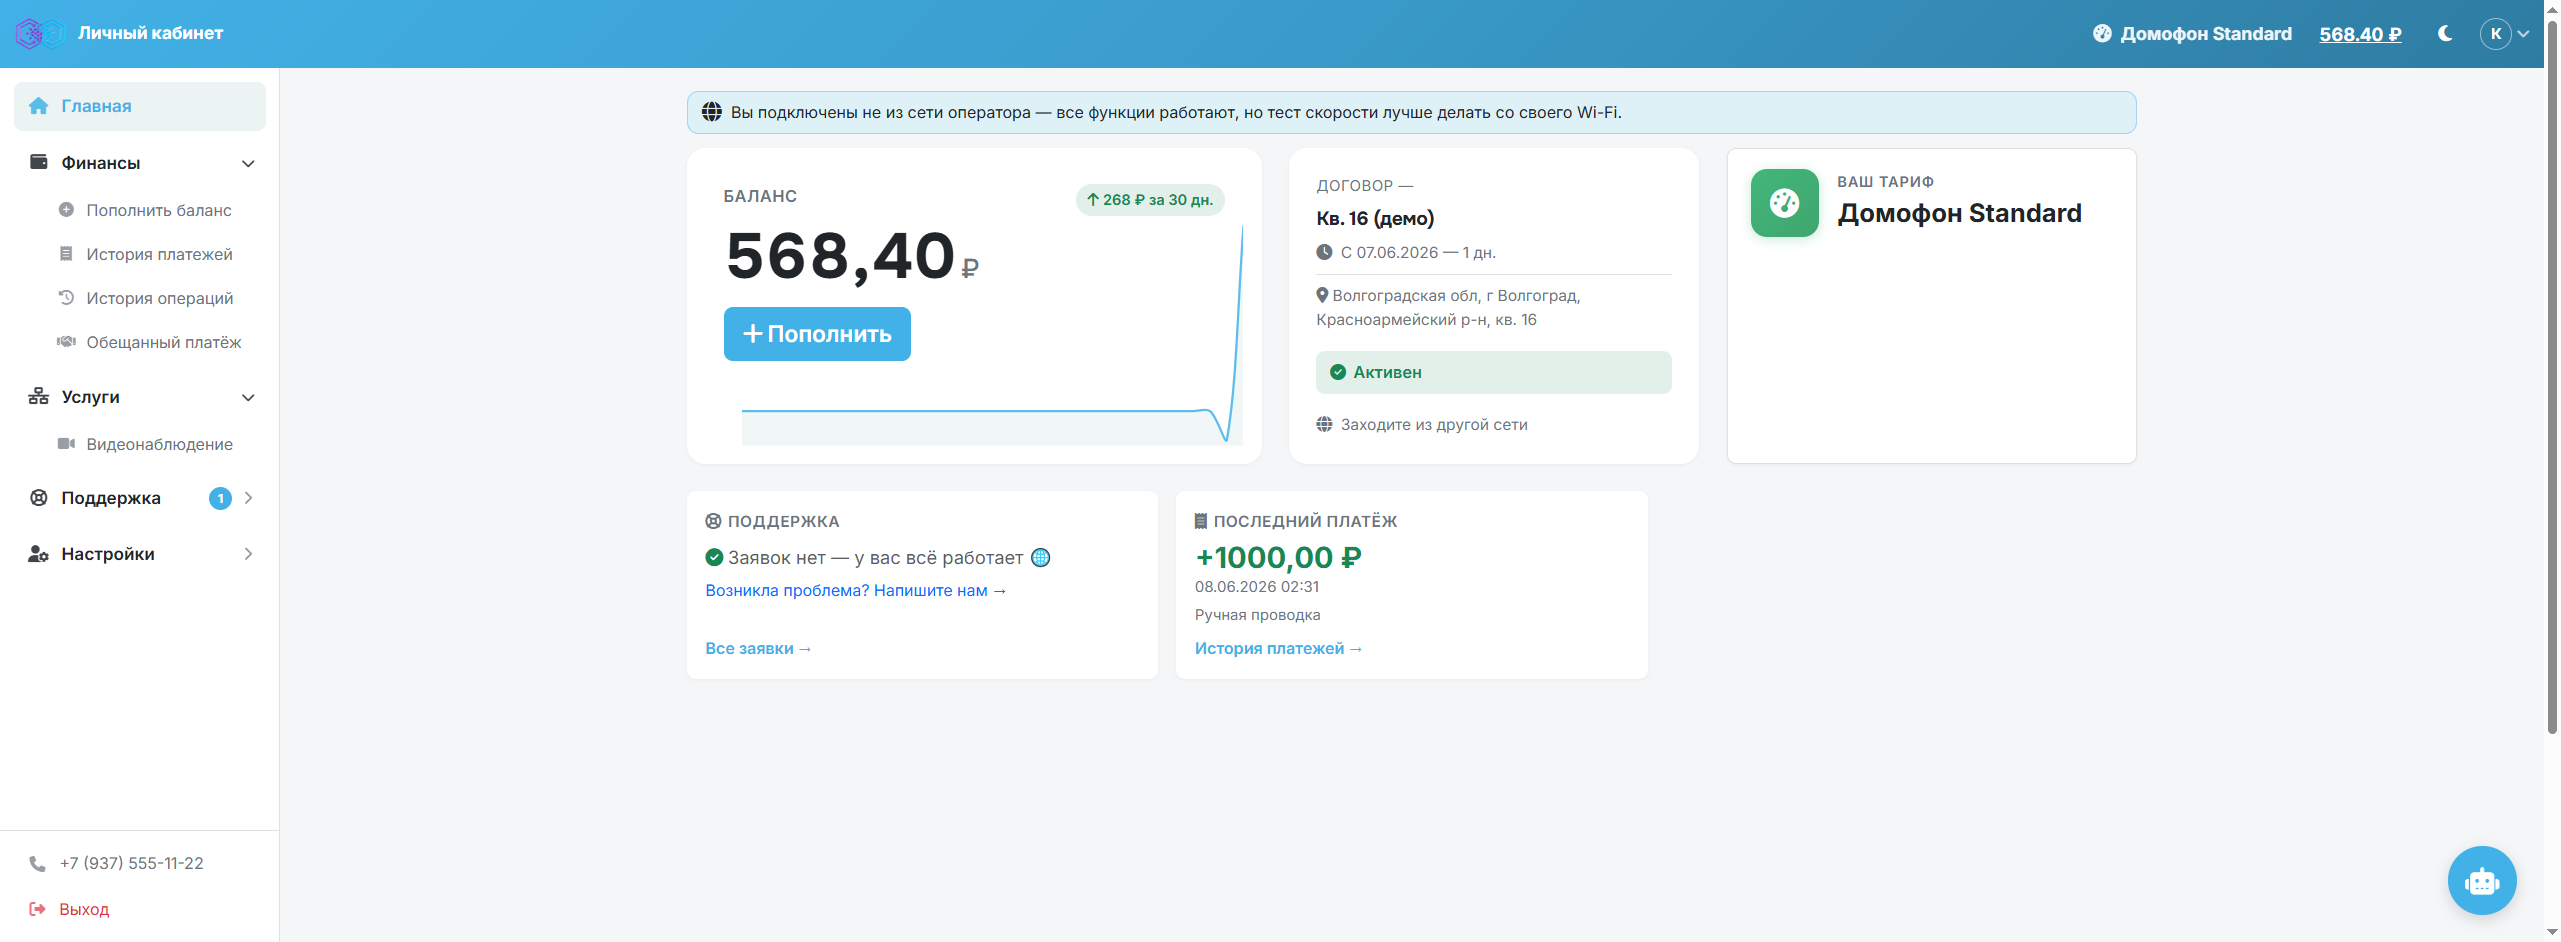Toggle dark mode with the moon icon
The height and width of the screenshot is (942, 2561).
(2445, 34)
